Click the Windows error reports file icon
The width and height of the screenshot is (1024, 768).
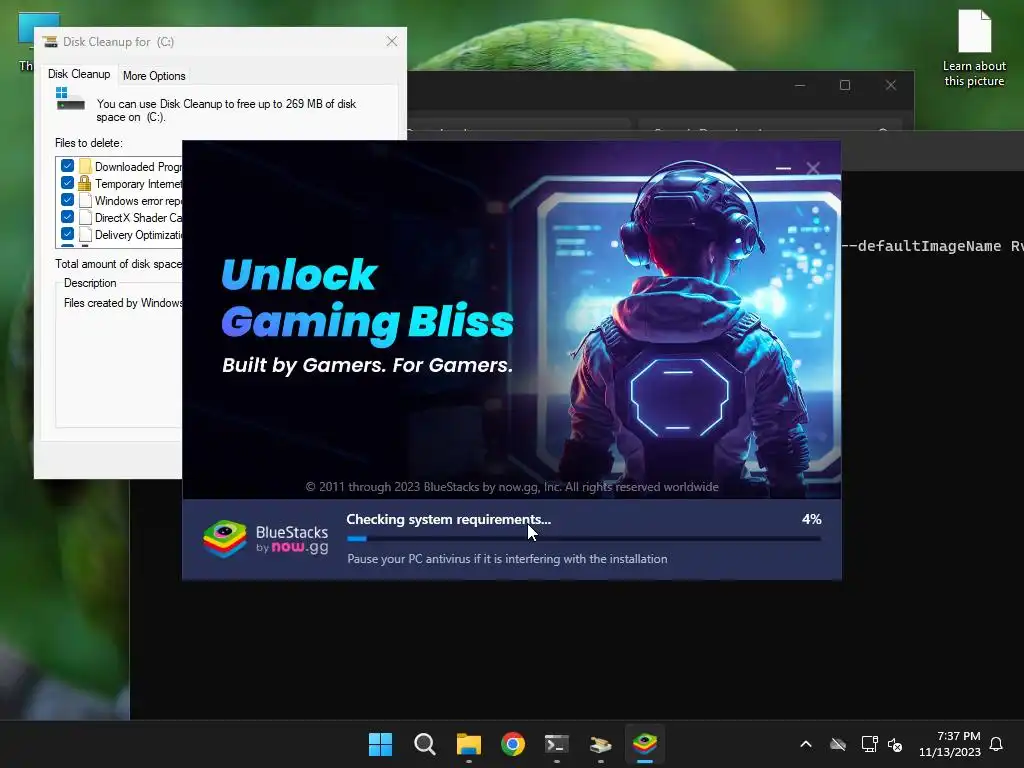tap(85, 200)
